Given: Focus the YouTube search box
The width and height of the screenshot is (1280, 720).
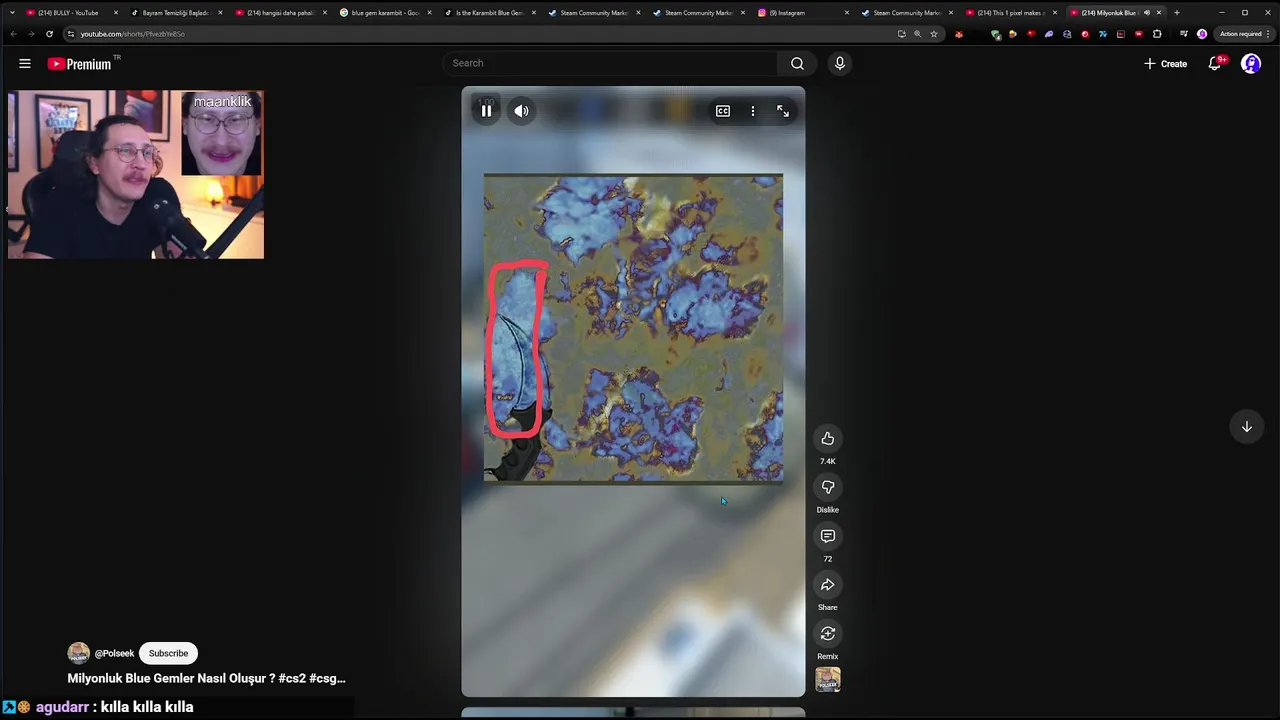Looking at the screenshot, I should [610, 63].
